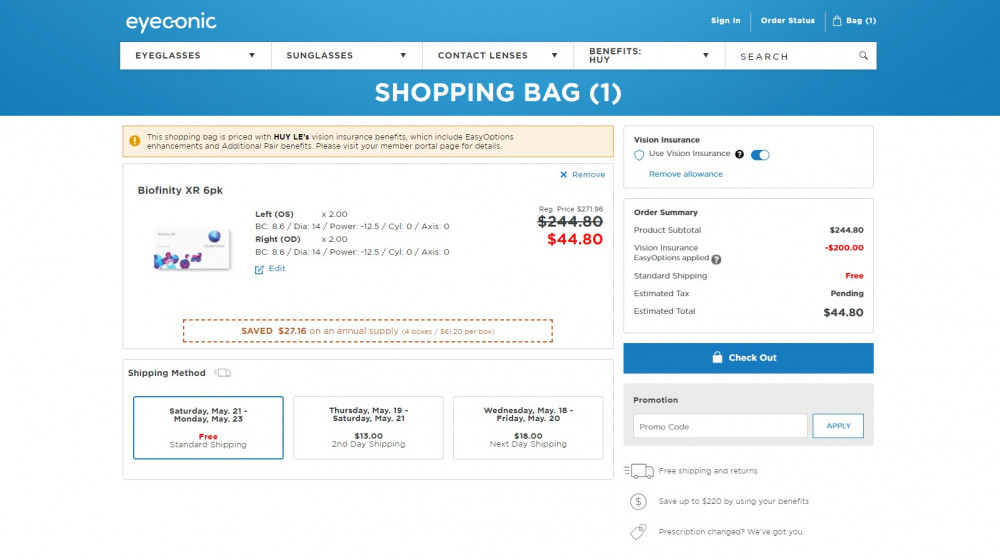This screenshot has width=1000, height=560.
Task: Click the SAVED $27.16 annual supply banner
Action: pos(368,331)
